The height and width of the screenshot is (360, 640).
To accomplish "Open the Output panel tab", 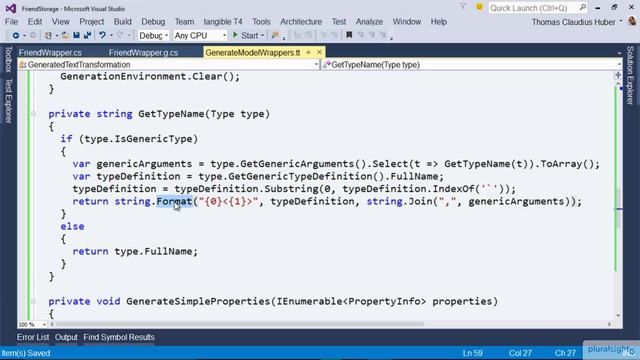I will tap(66, 337).
